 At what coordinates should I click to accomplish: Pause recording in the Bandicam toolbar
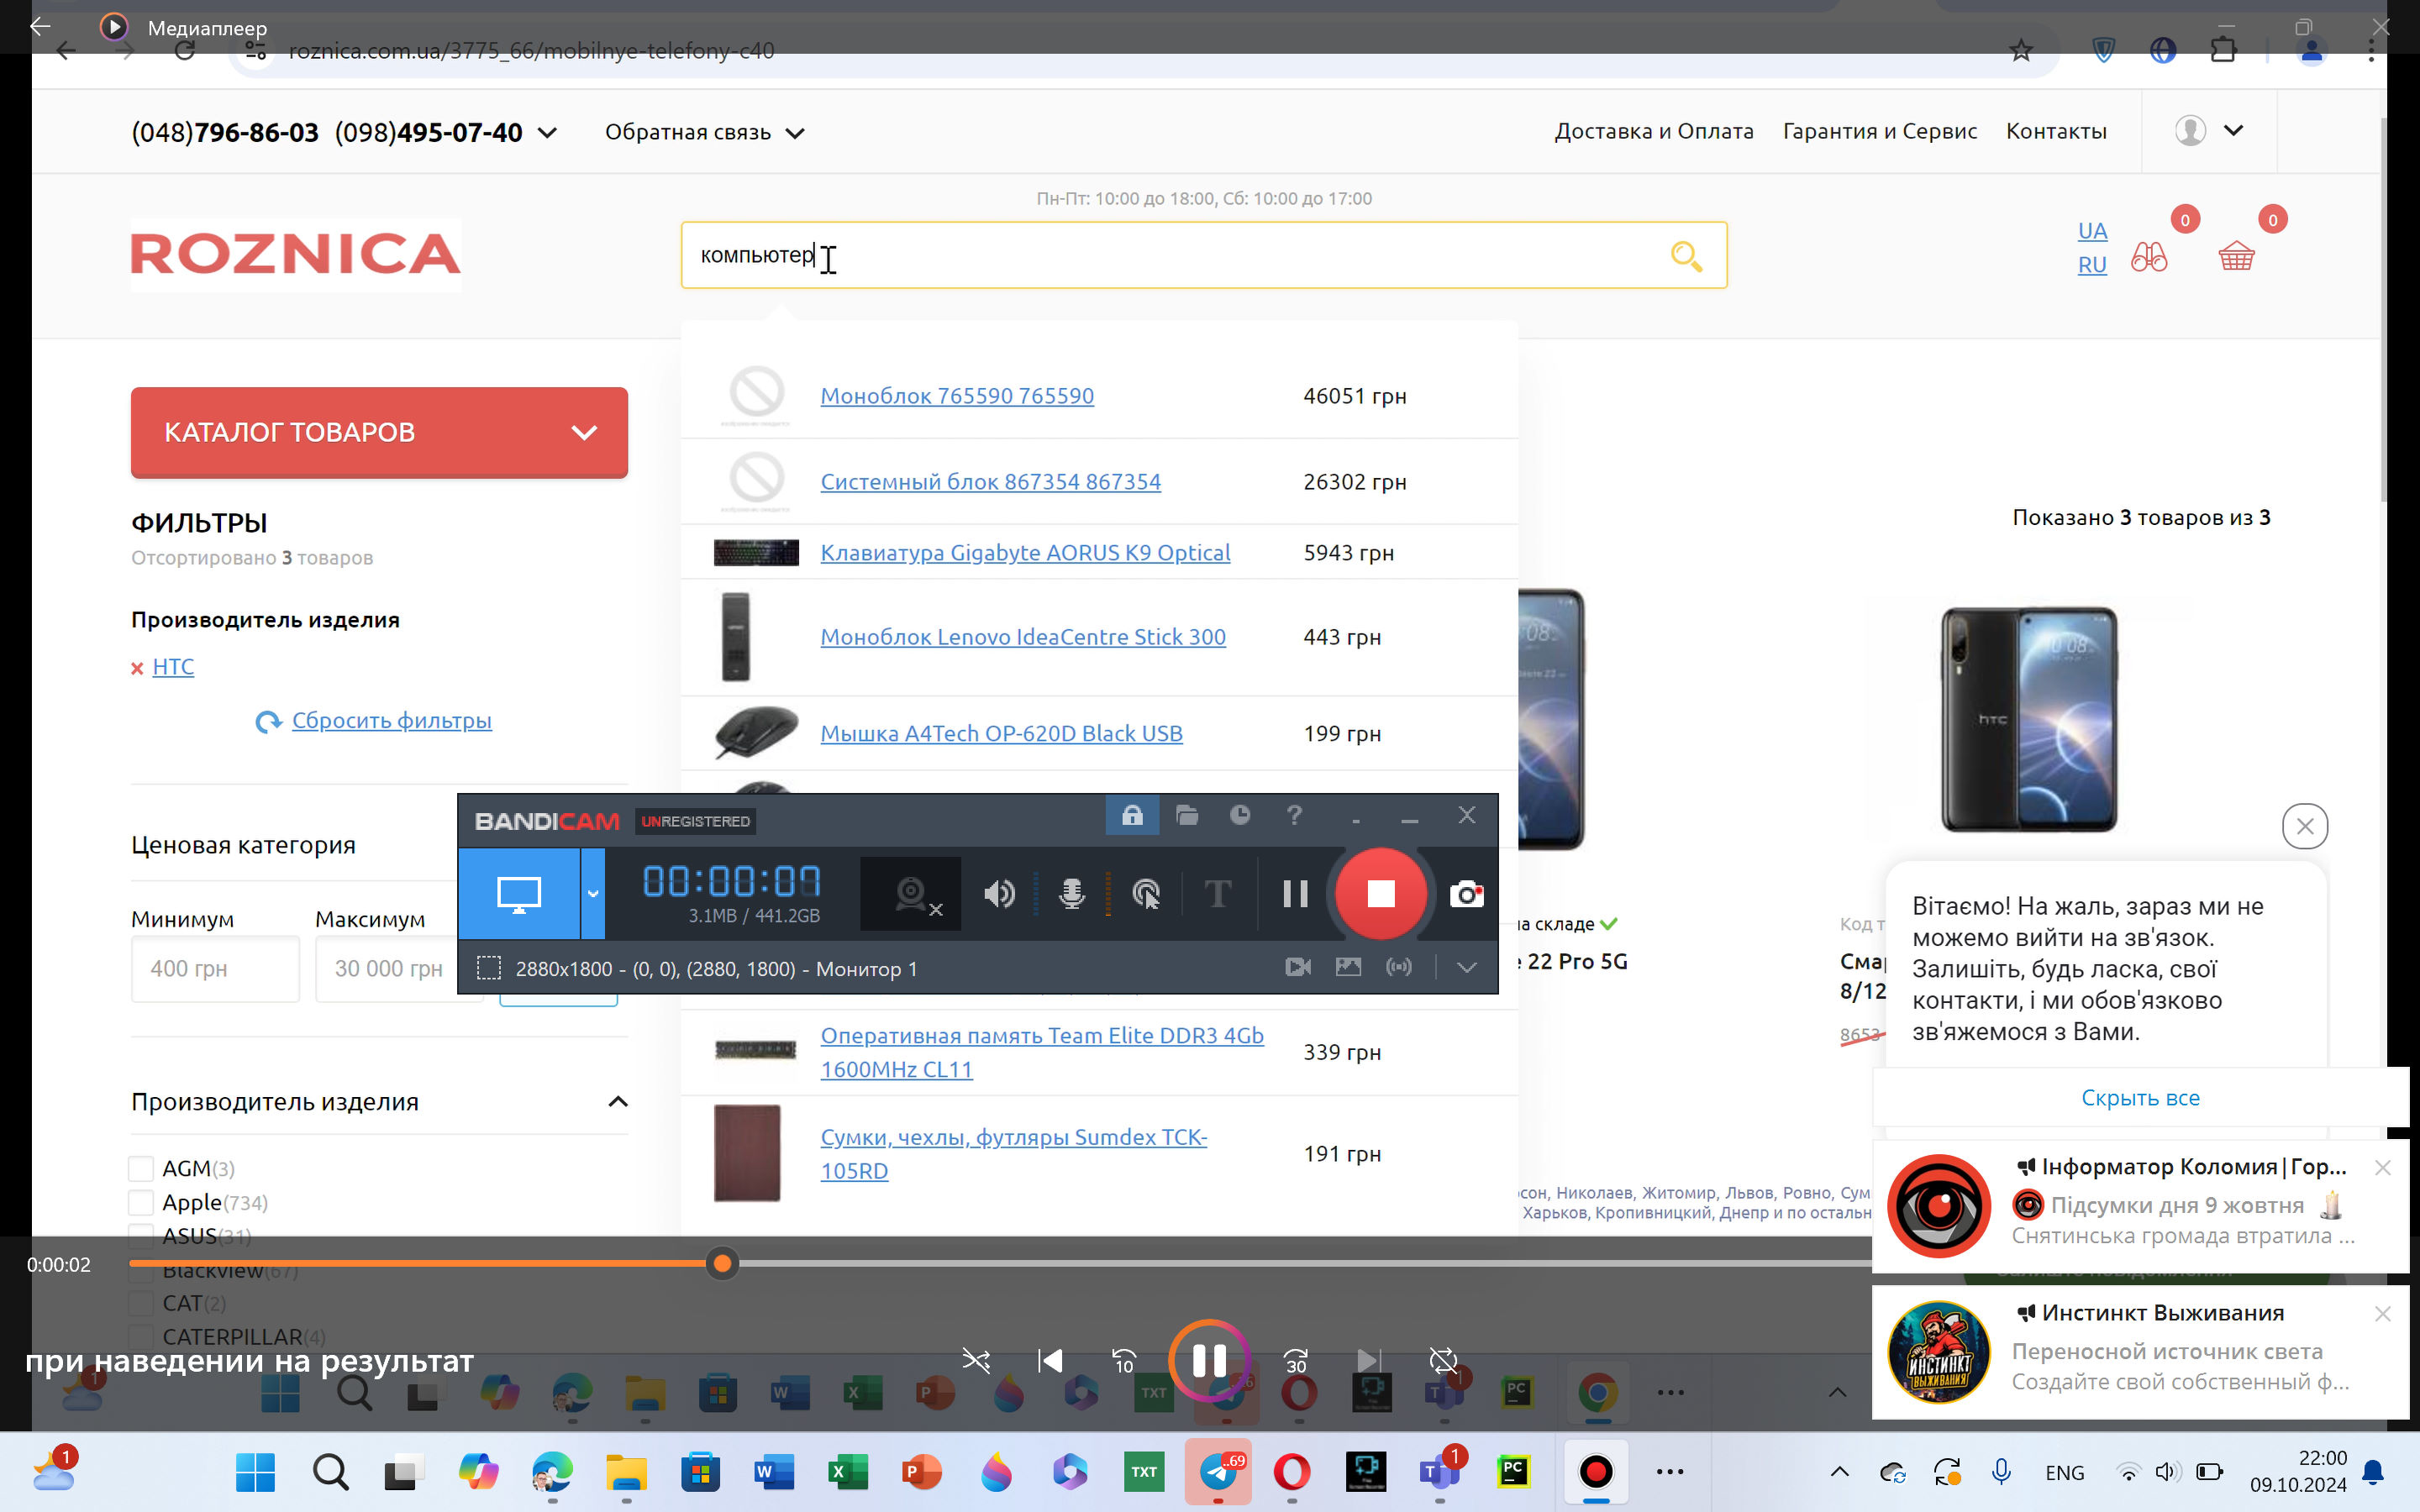[1294, 893]
